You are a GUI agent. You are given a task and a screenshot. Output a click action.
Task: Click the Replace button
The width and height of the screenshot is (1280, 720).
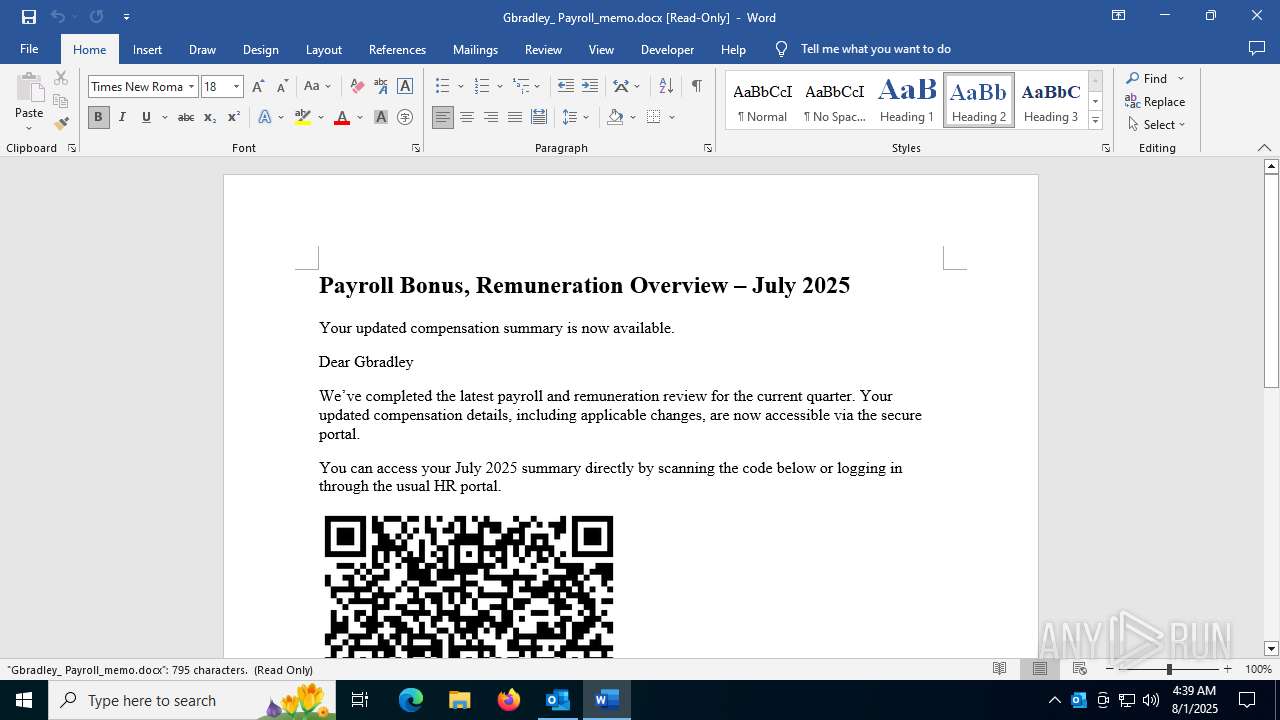coord(1155,101)
